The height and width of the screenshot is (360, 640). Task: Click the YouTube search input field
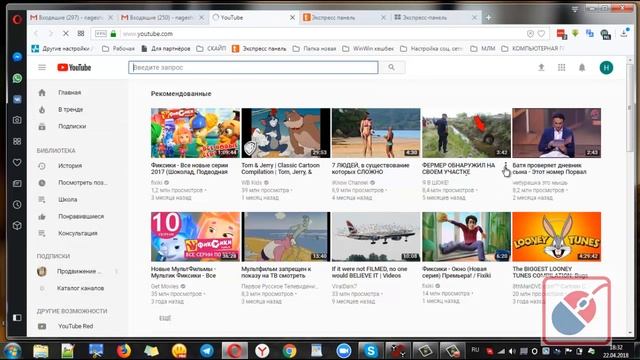253,67
